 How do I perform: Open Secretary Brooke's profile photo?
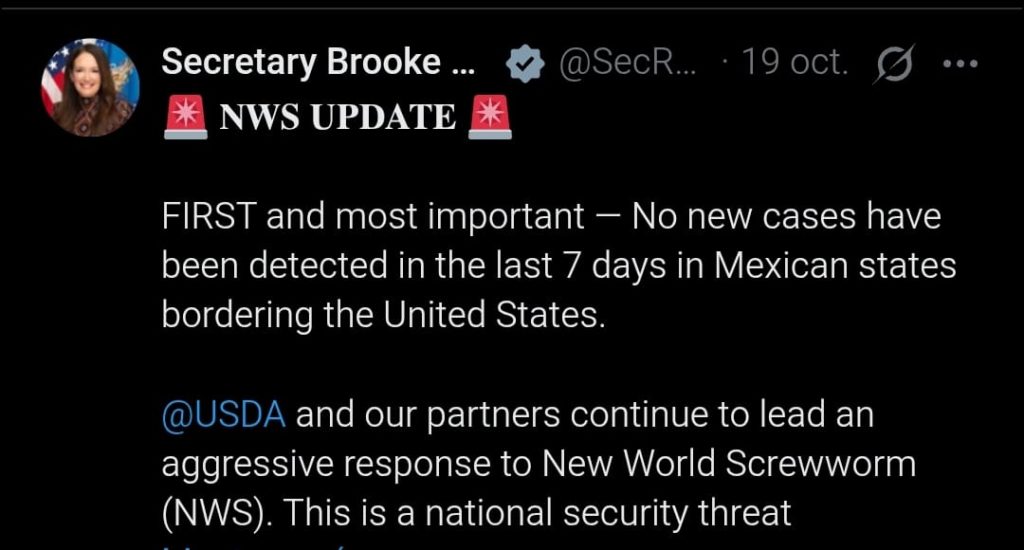click(90, 87)
